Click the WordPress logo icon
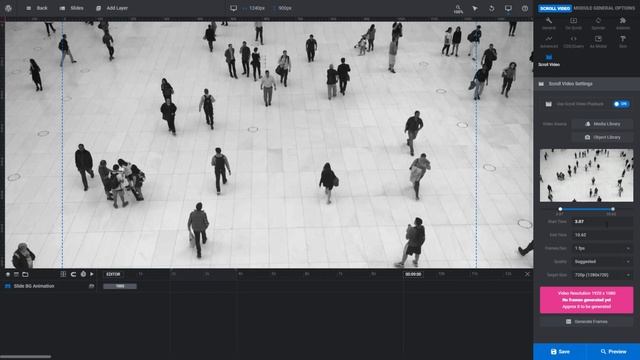Viewport: 640px width, 360px height. (x=8, y=8)
